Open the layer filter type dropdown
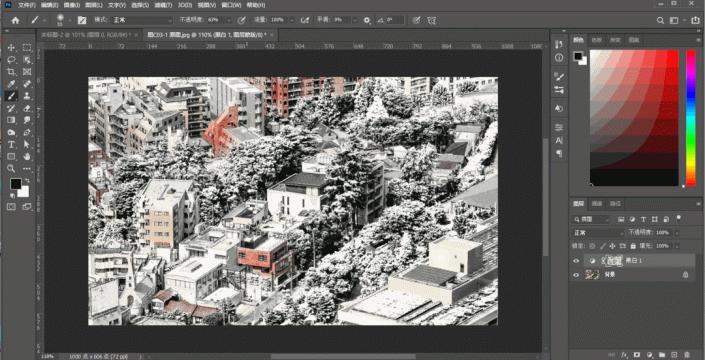 click(590, 219)
